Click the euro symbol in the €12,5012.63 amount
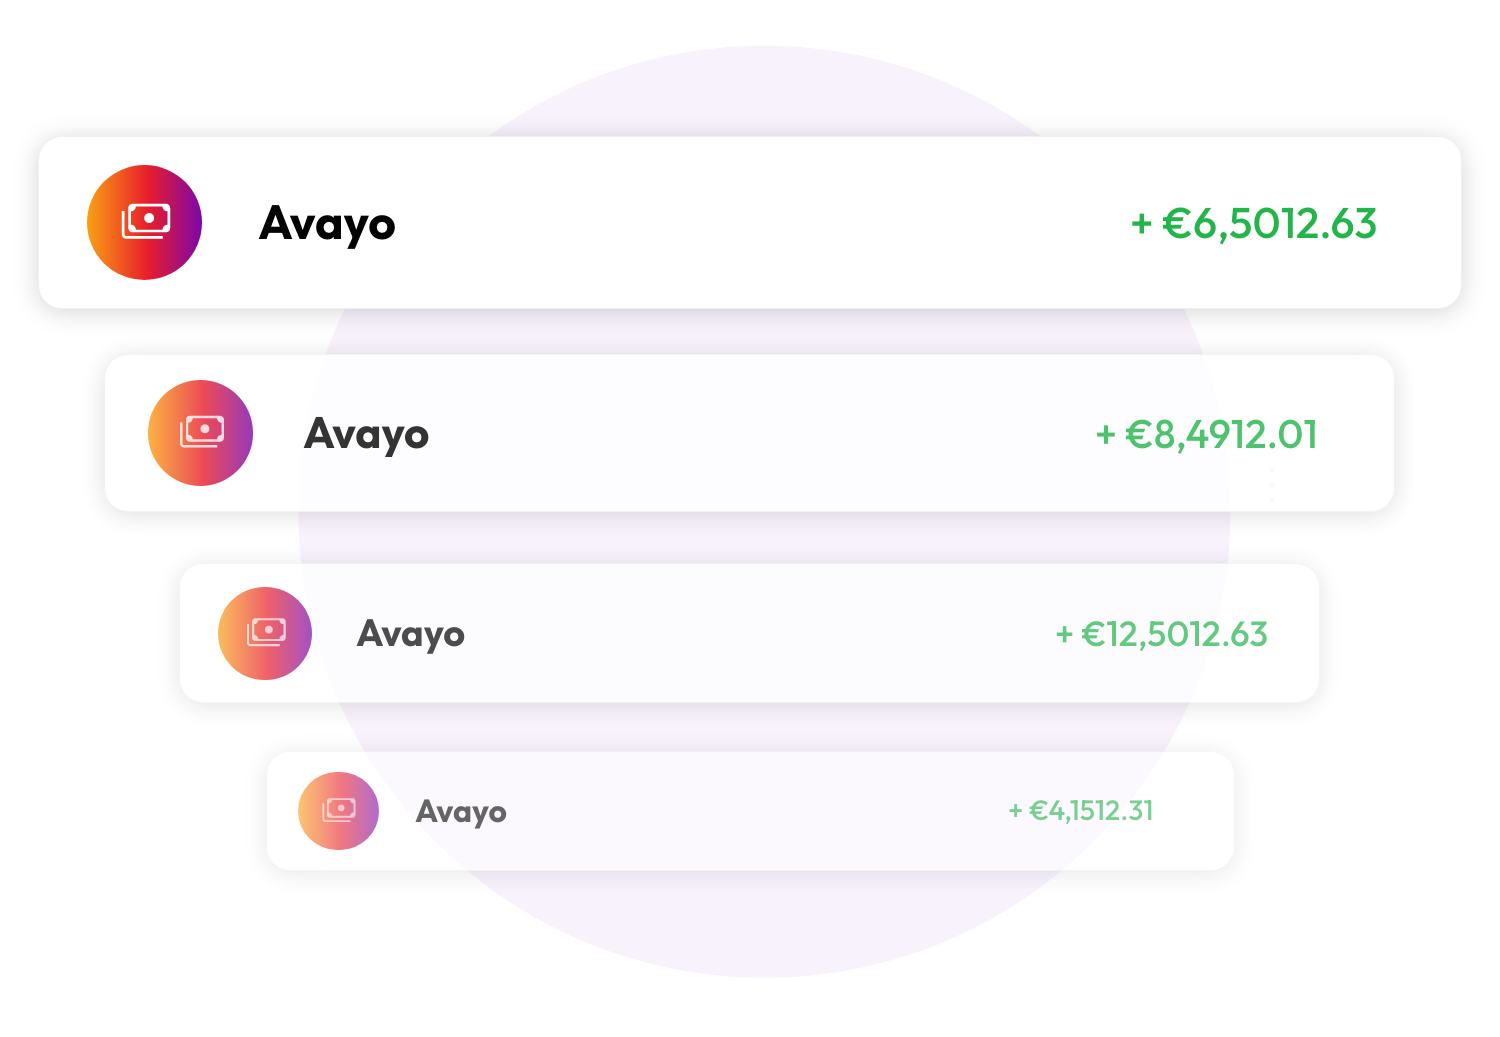 pos(1093,634)
